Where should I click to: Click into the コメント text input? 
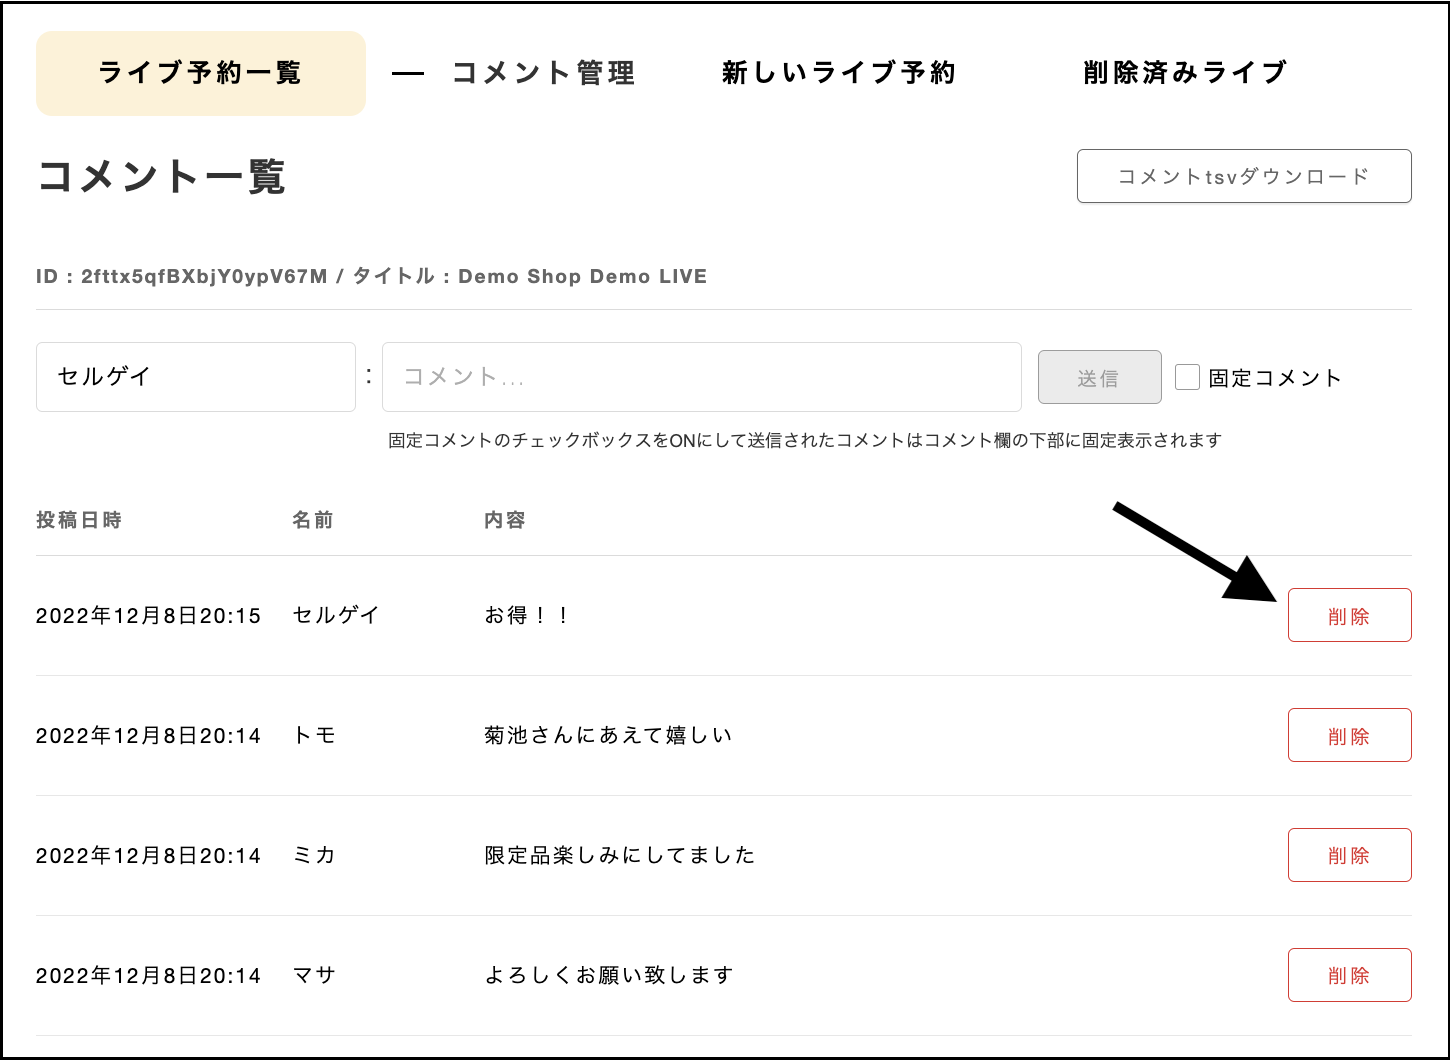click(x=701, y=377)
